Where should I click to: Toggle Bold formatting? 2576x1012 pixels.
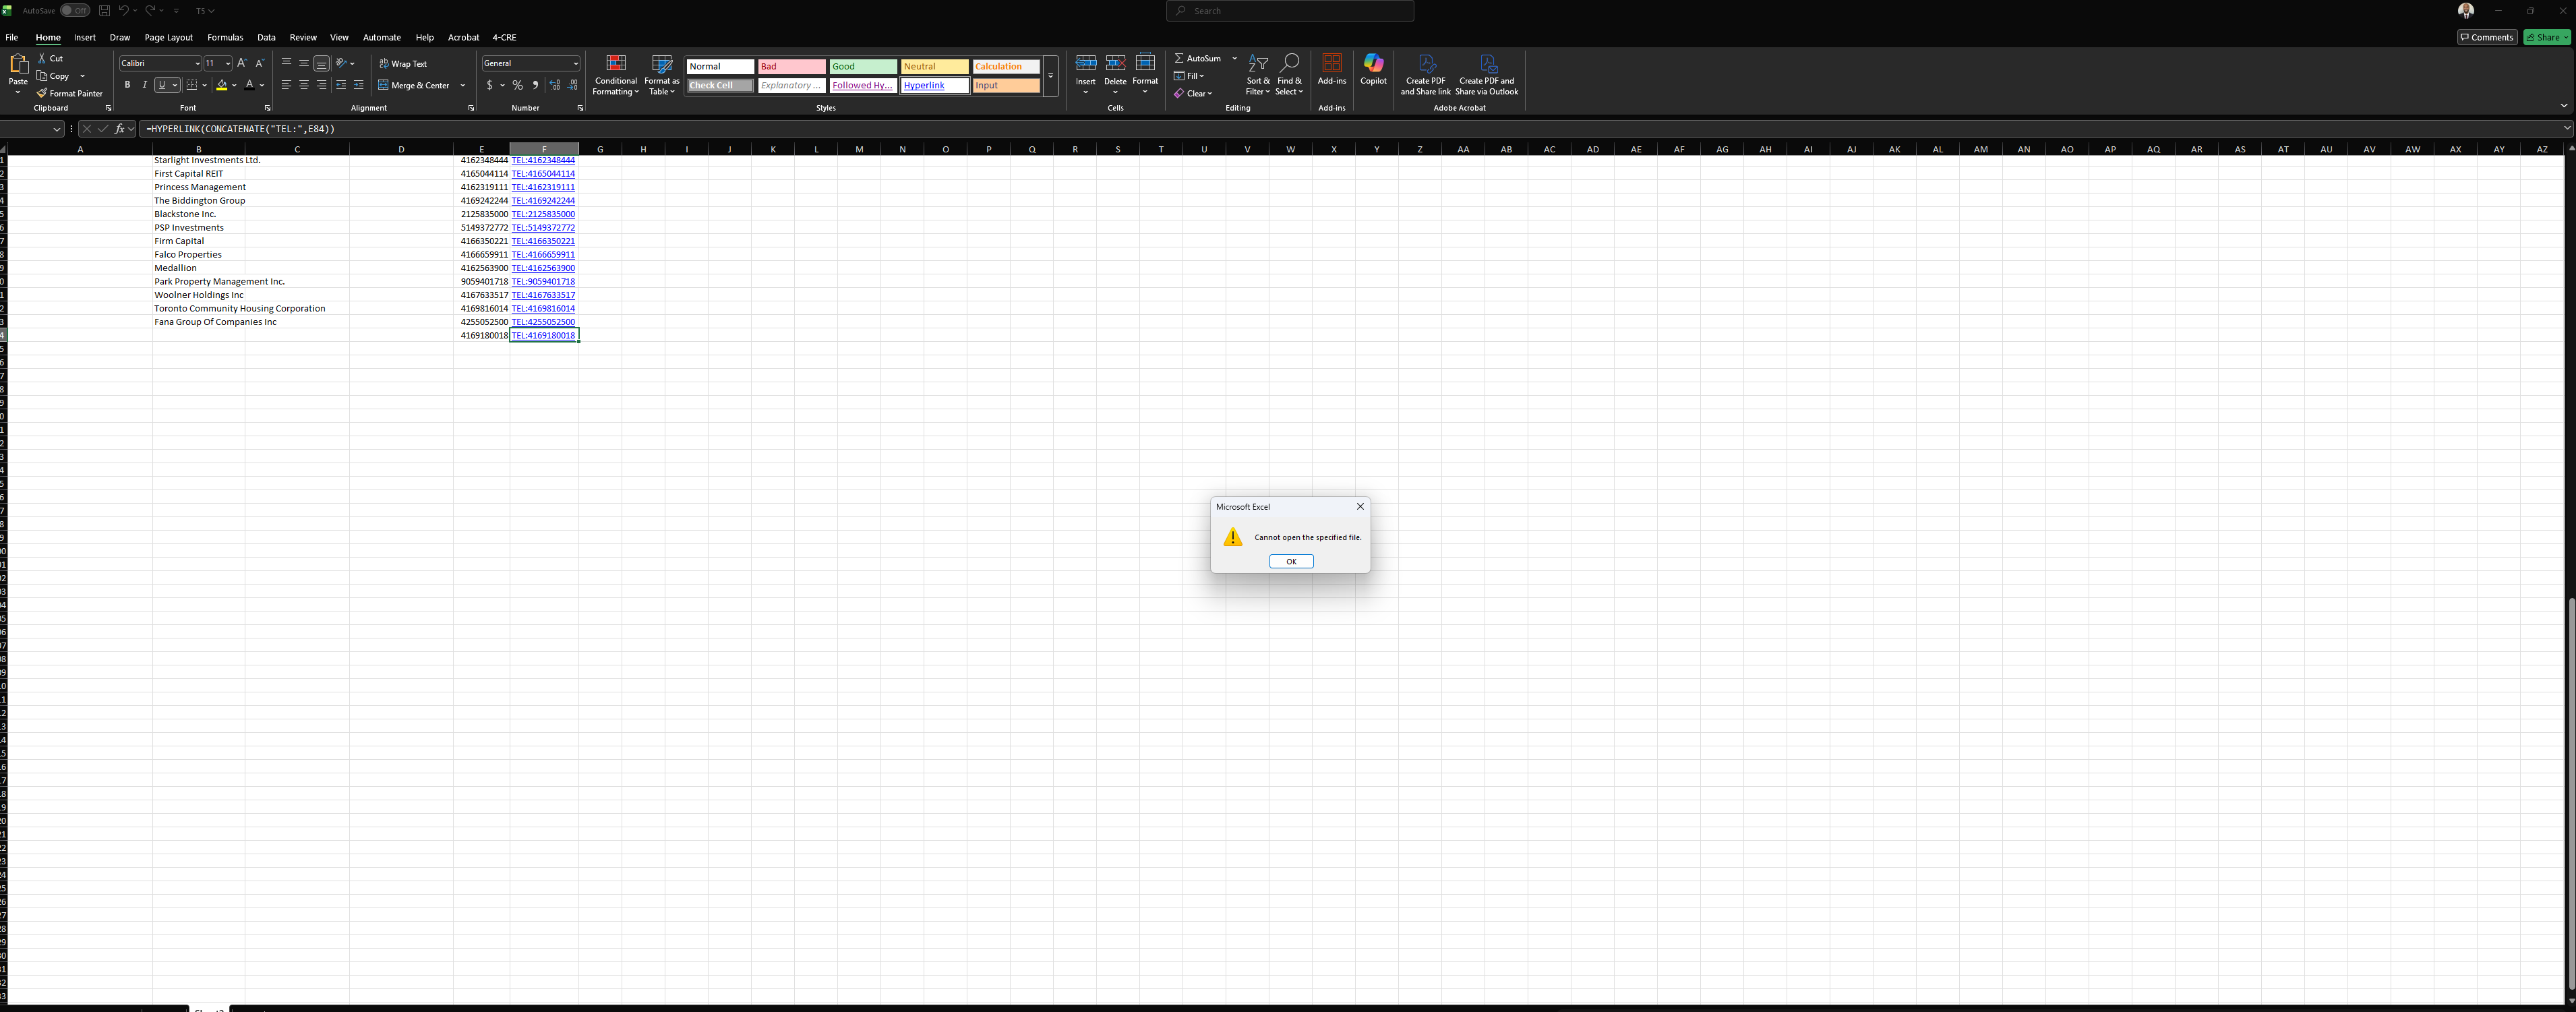(x=127, y=85)
